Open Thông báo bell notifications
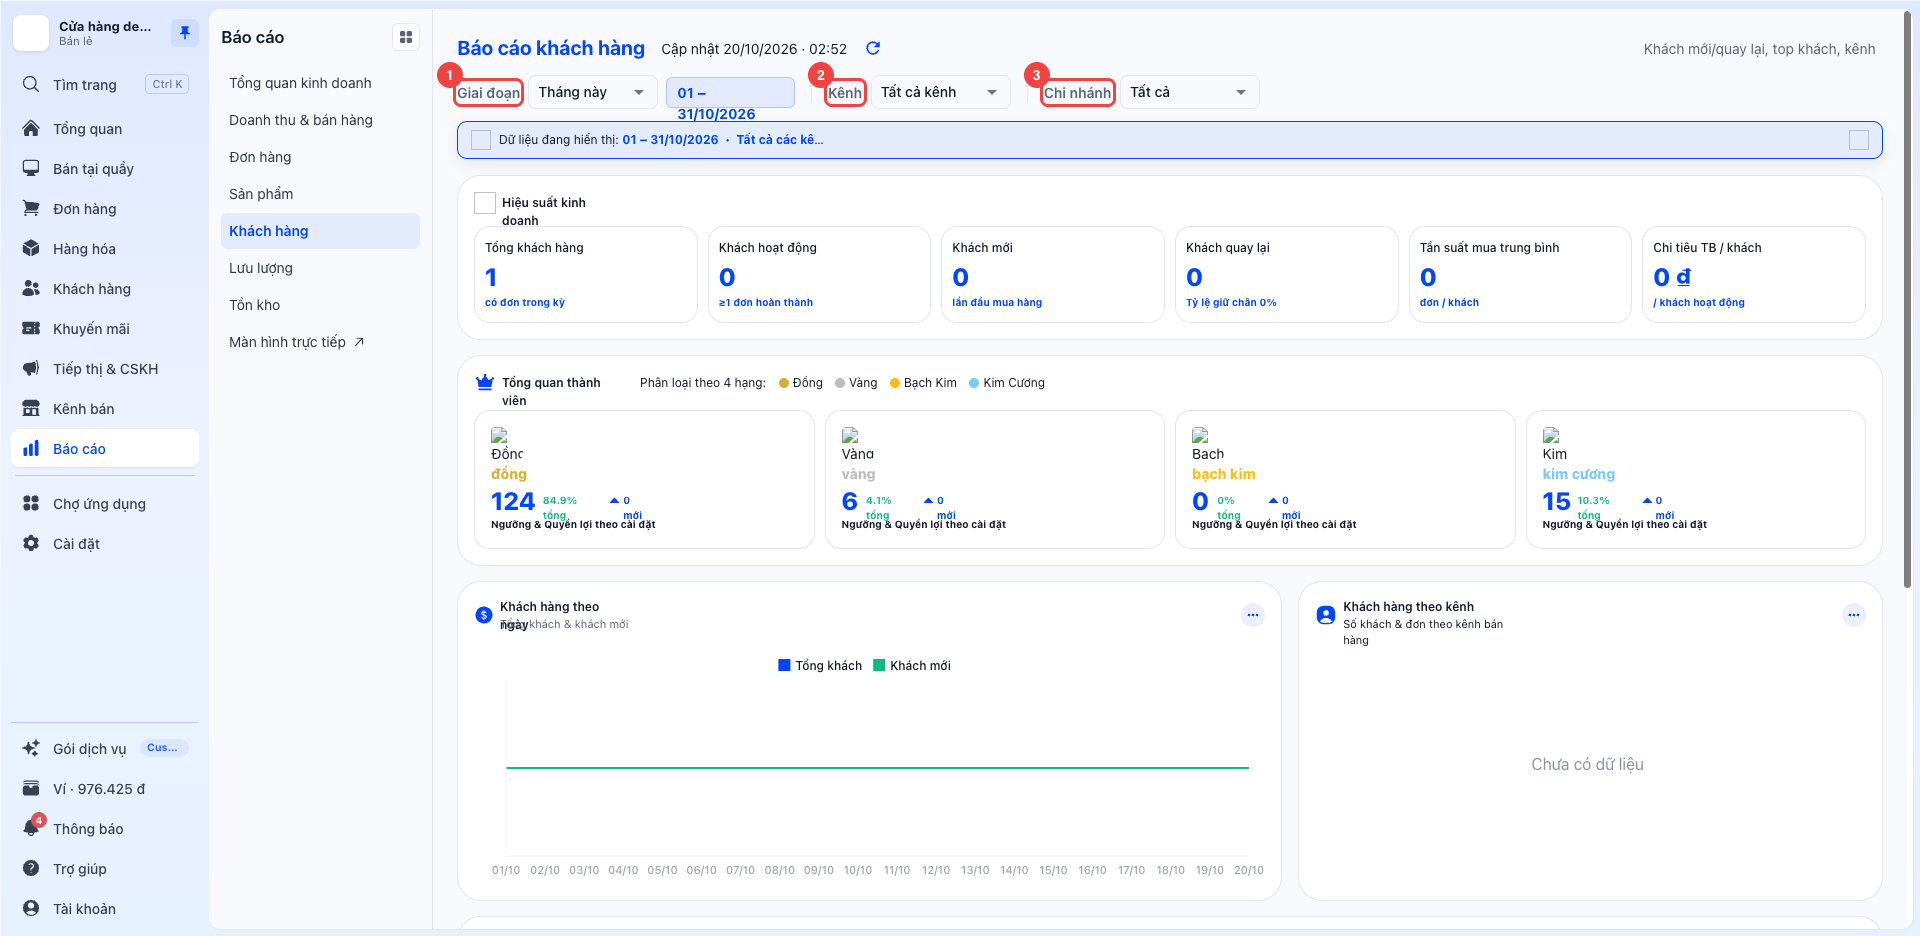1920x936 pixels. click(105, 828)
